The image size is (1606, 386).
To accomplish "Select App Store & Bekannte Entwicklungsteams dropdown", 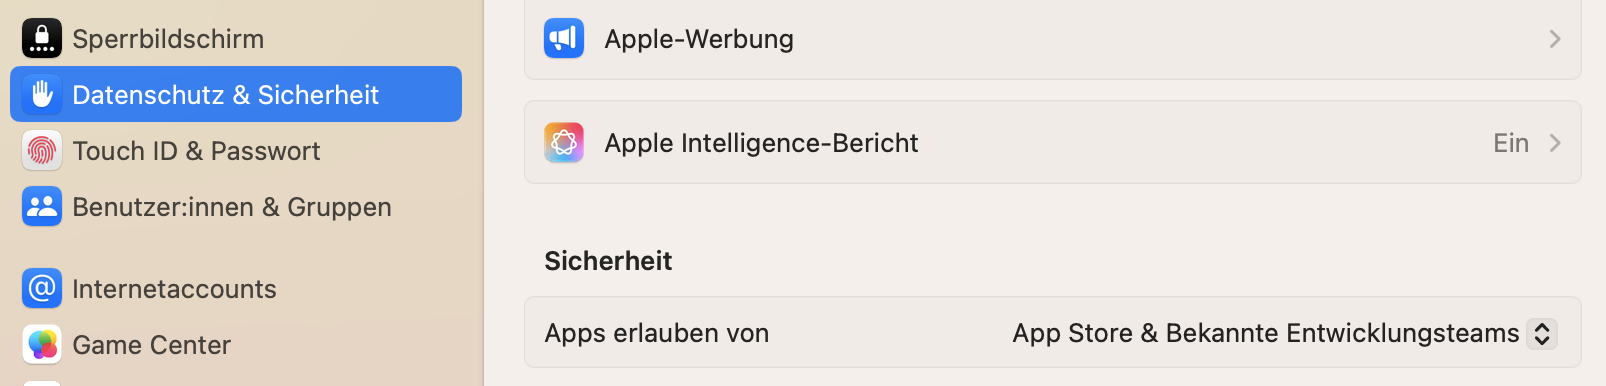I will coord(1284,333).
